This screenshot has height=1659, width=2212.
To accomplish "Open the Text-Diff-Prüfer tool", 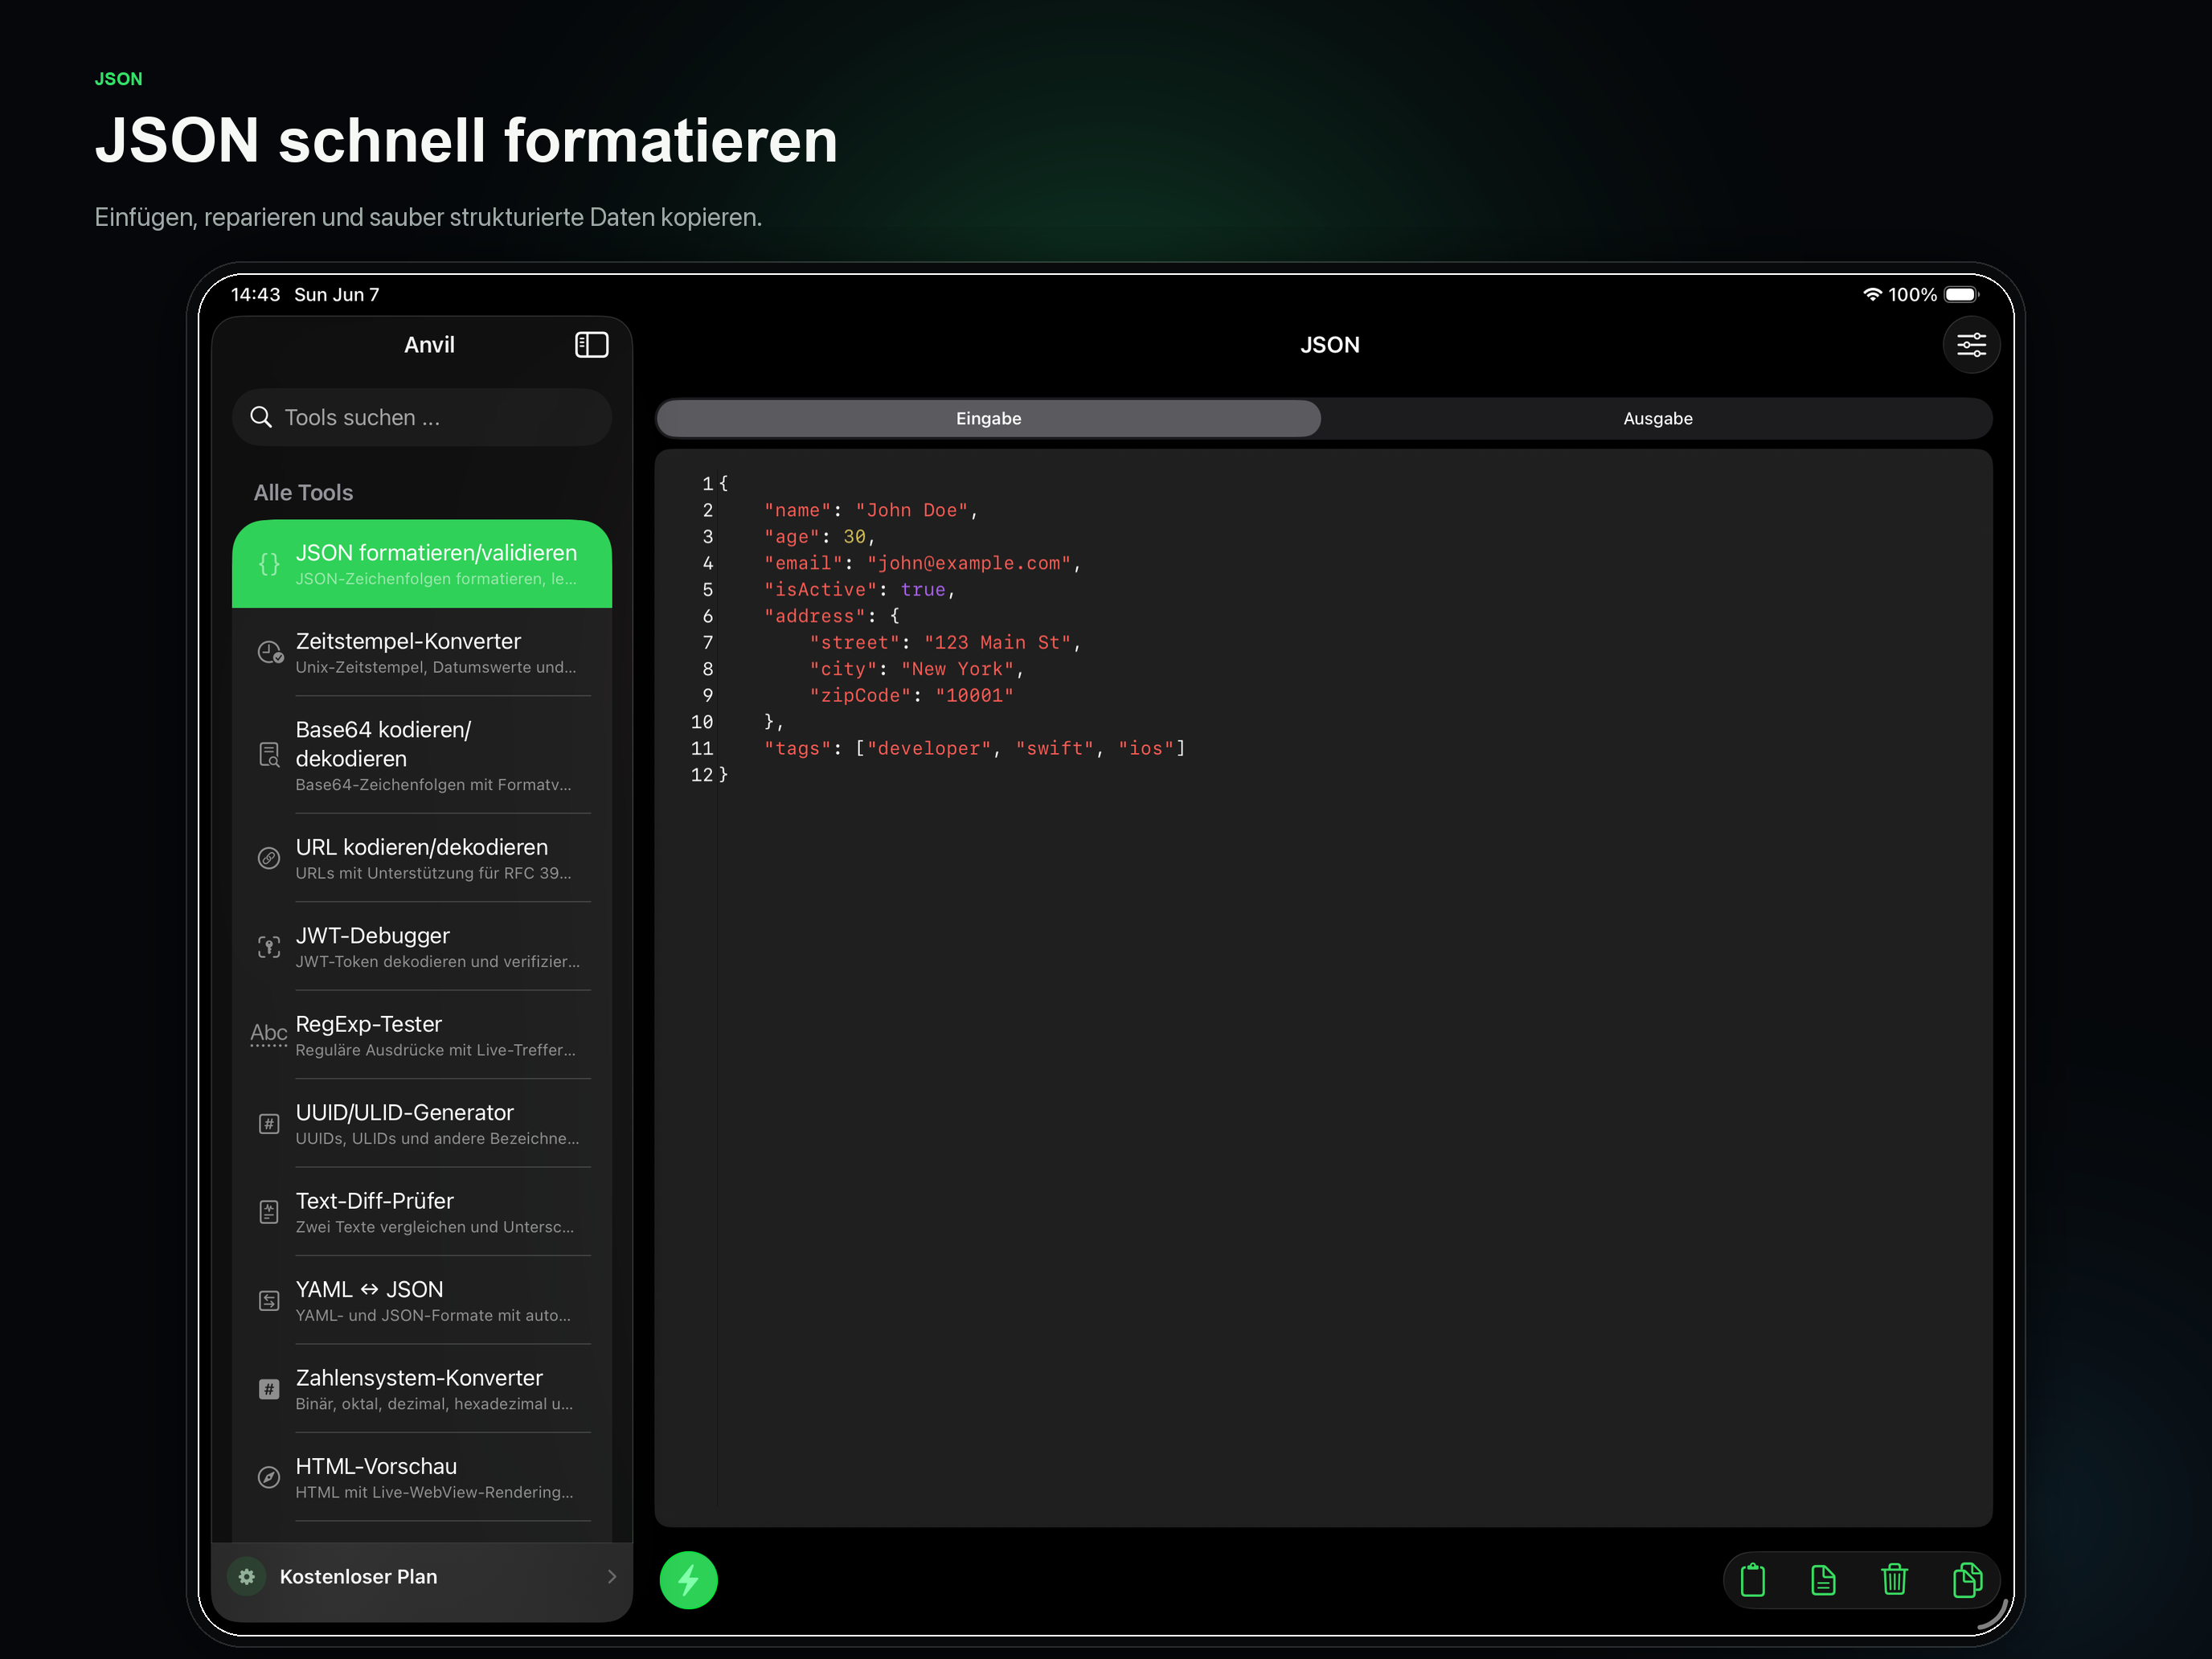I will [x=422, y=1212].
